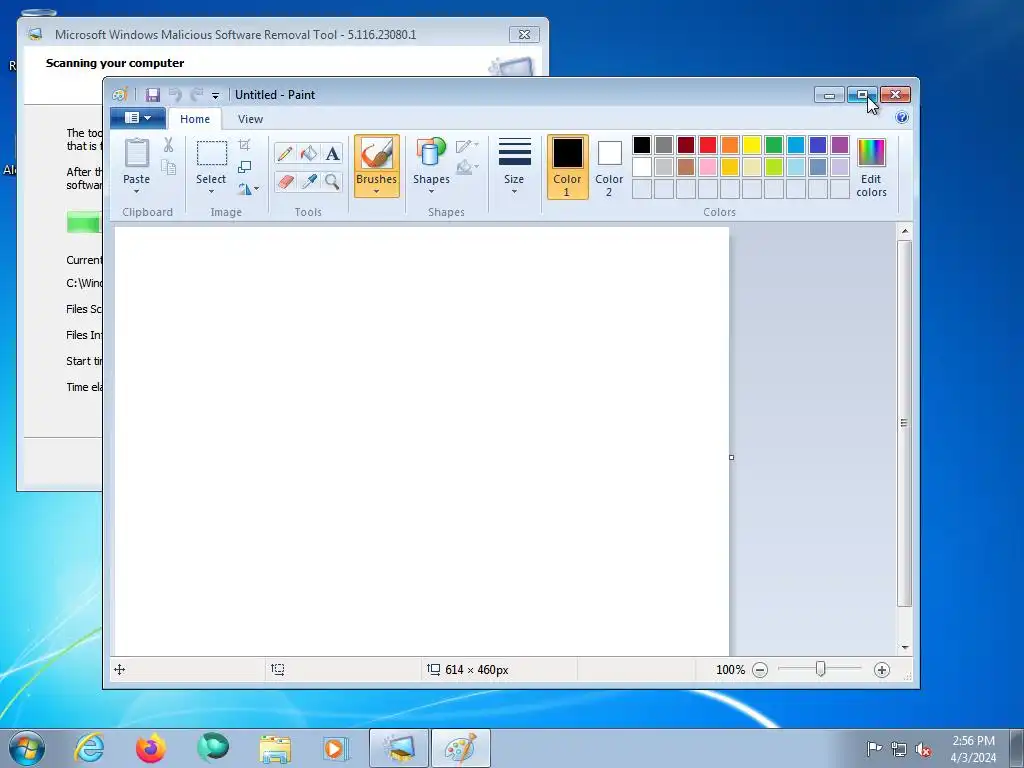Close the Malicious Software Removal Tool window
Image resolution: width=1024 pixels, height=768 pixels.
tap(524, 35)
